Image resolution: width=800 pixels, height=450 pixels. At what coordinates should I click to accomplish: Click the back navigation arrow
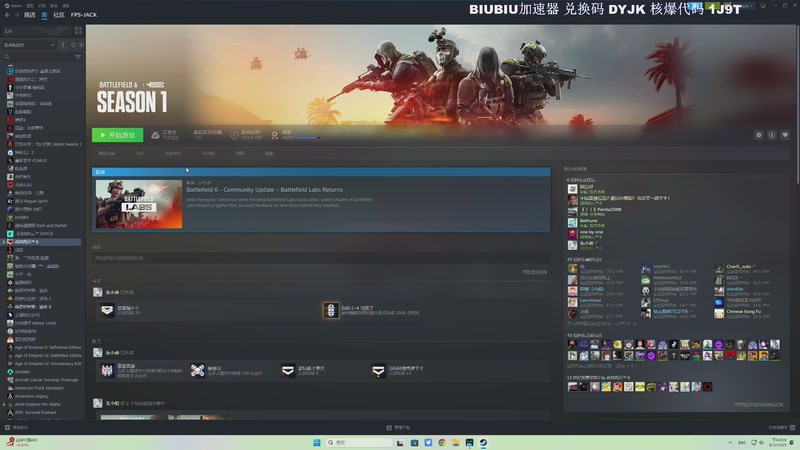7,15
